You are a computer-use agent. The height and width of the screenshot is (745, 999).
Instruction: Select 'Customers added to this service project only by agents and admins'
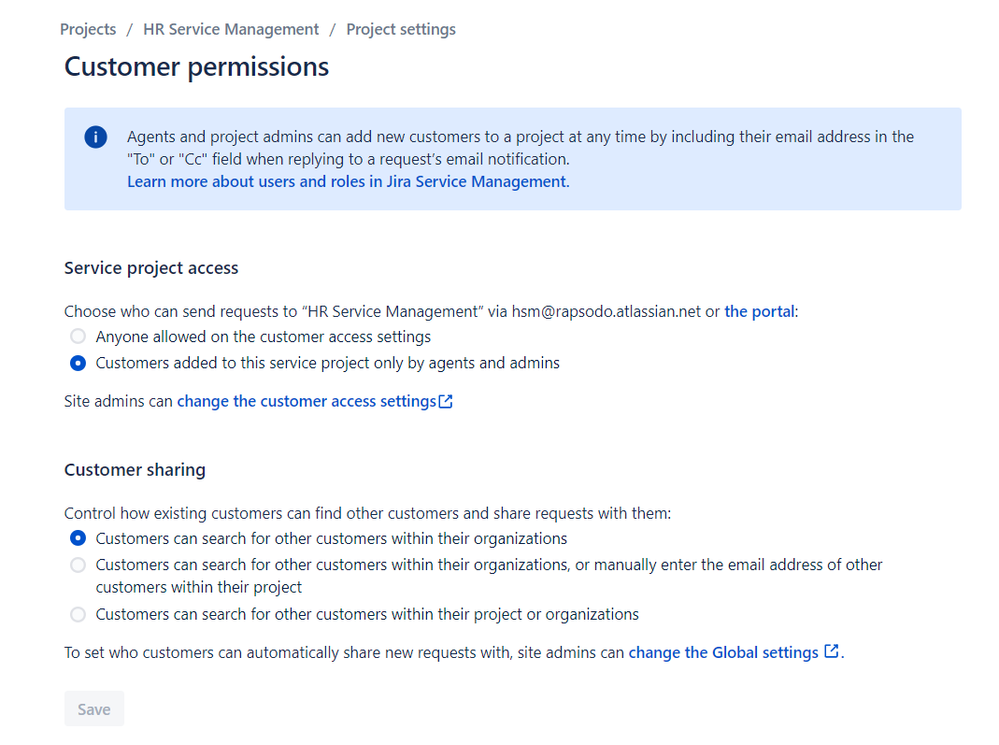pos(77,363)
